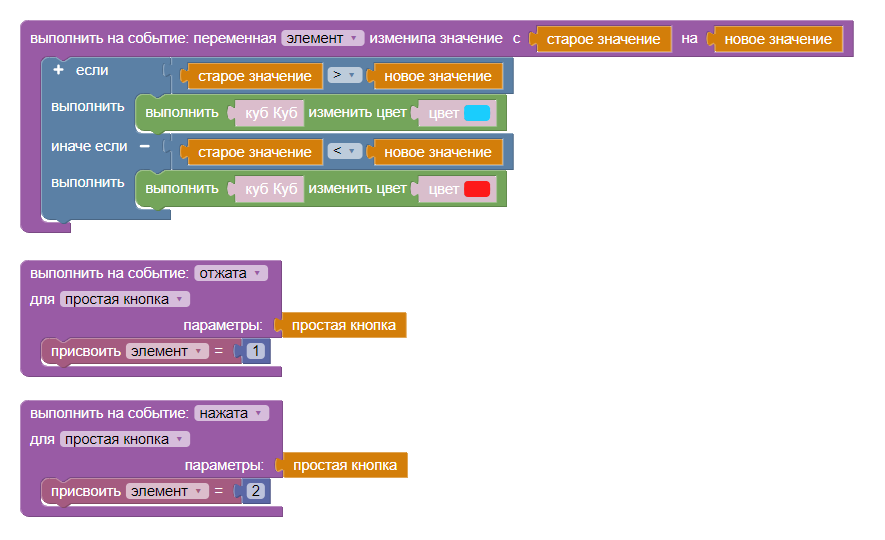Open the нажата event dropdown
The width and height of the screenshot is (885, 540).
(231, 413)
